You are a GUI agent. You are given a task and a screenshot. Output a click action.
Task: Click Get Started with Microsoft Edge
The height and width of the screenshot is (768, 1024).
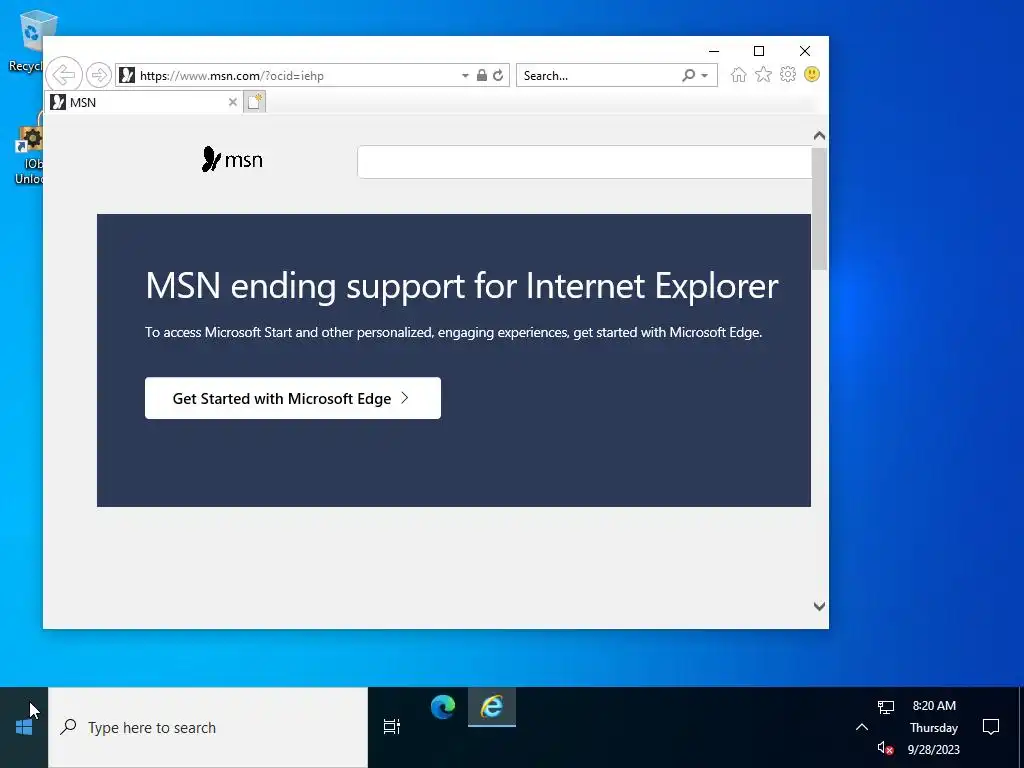(293, 398)
